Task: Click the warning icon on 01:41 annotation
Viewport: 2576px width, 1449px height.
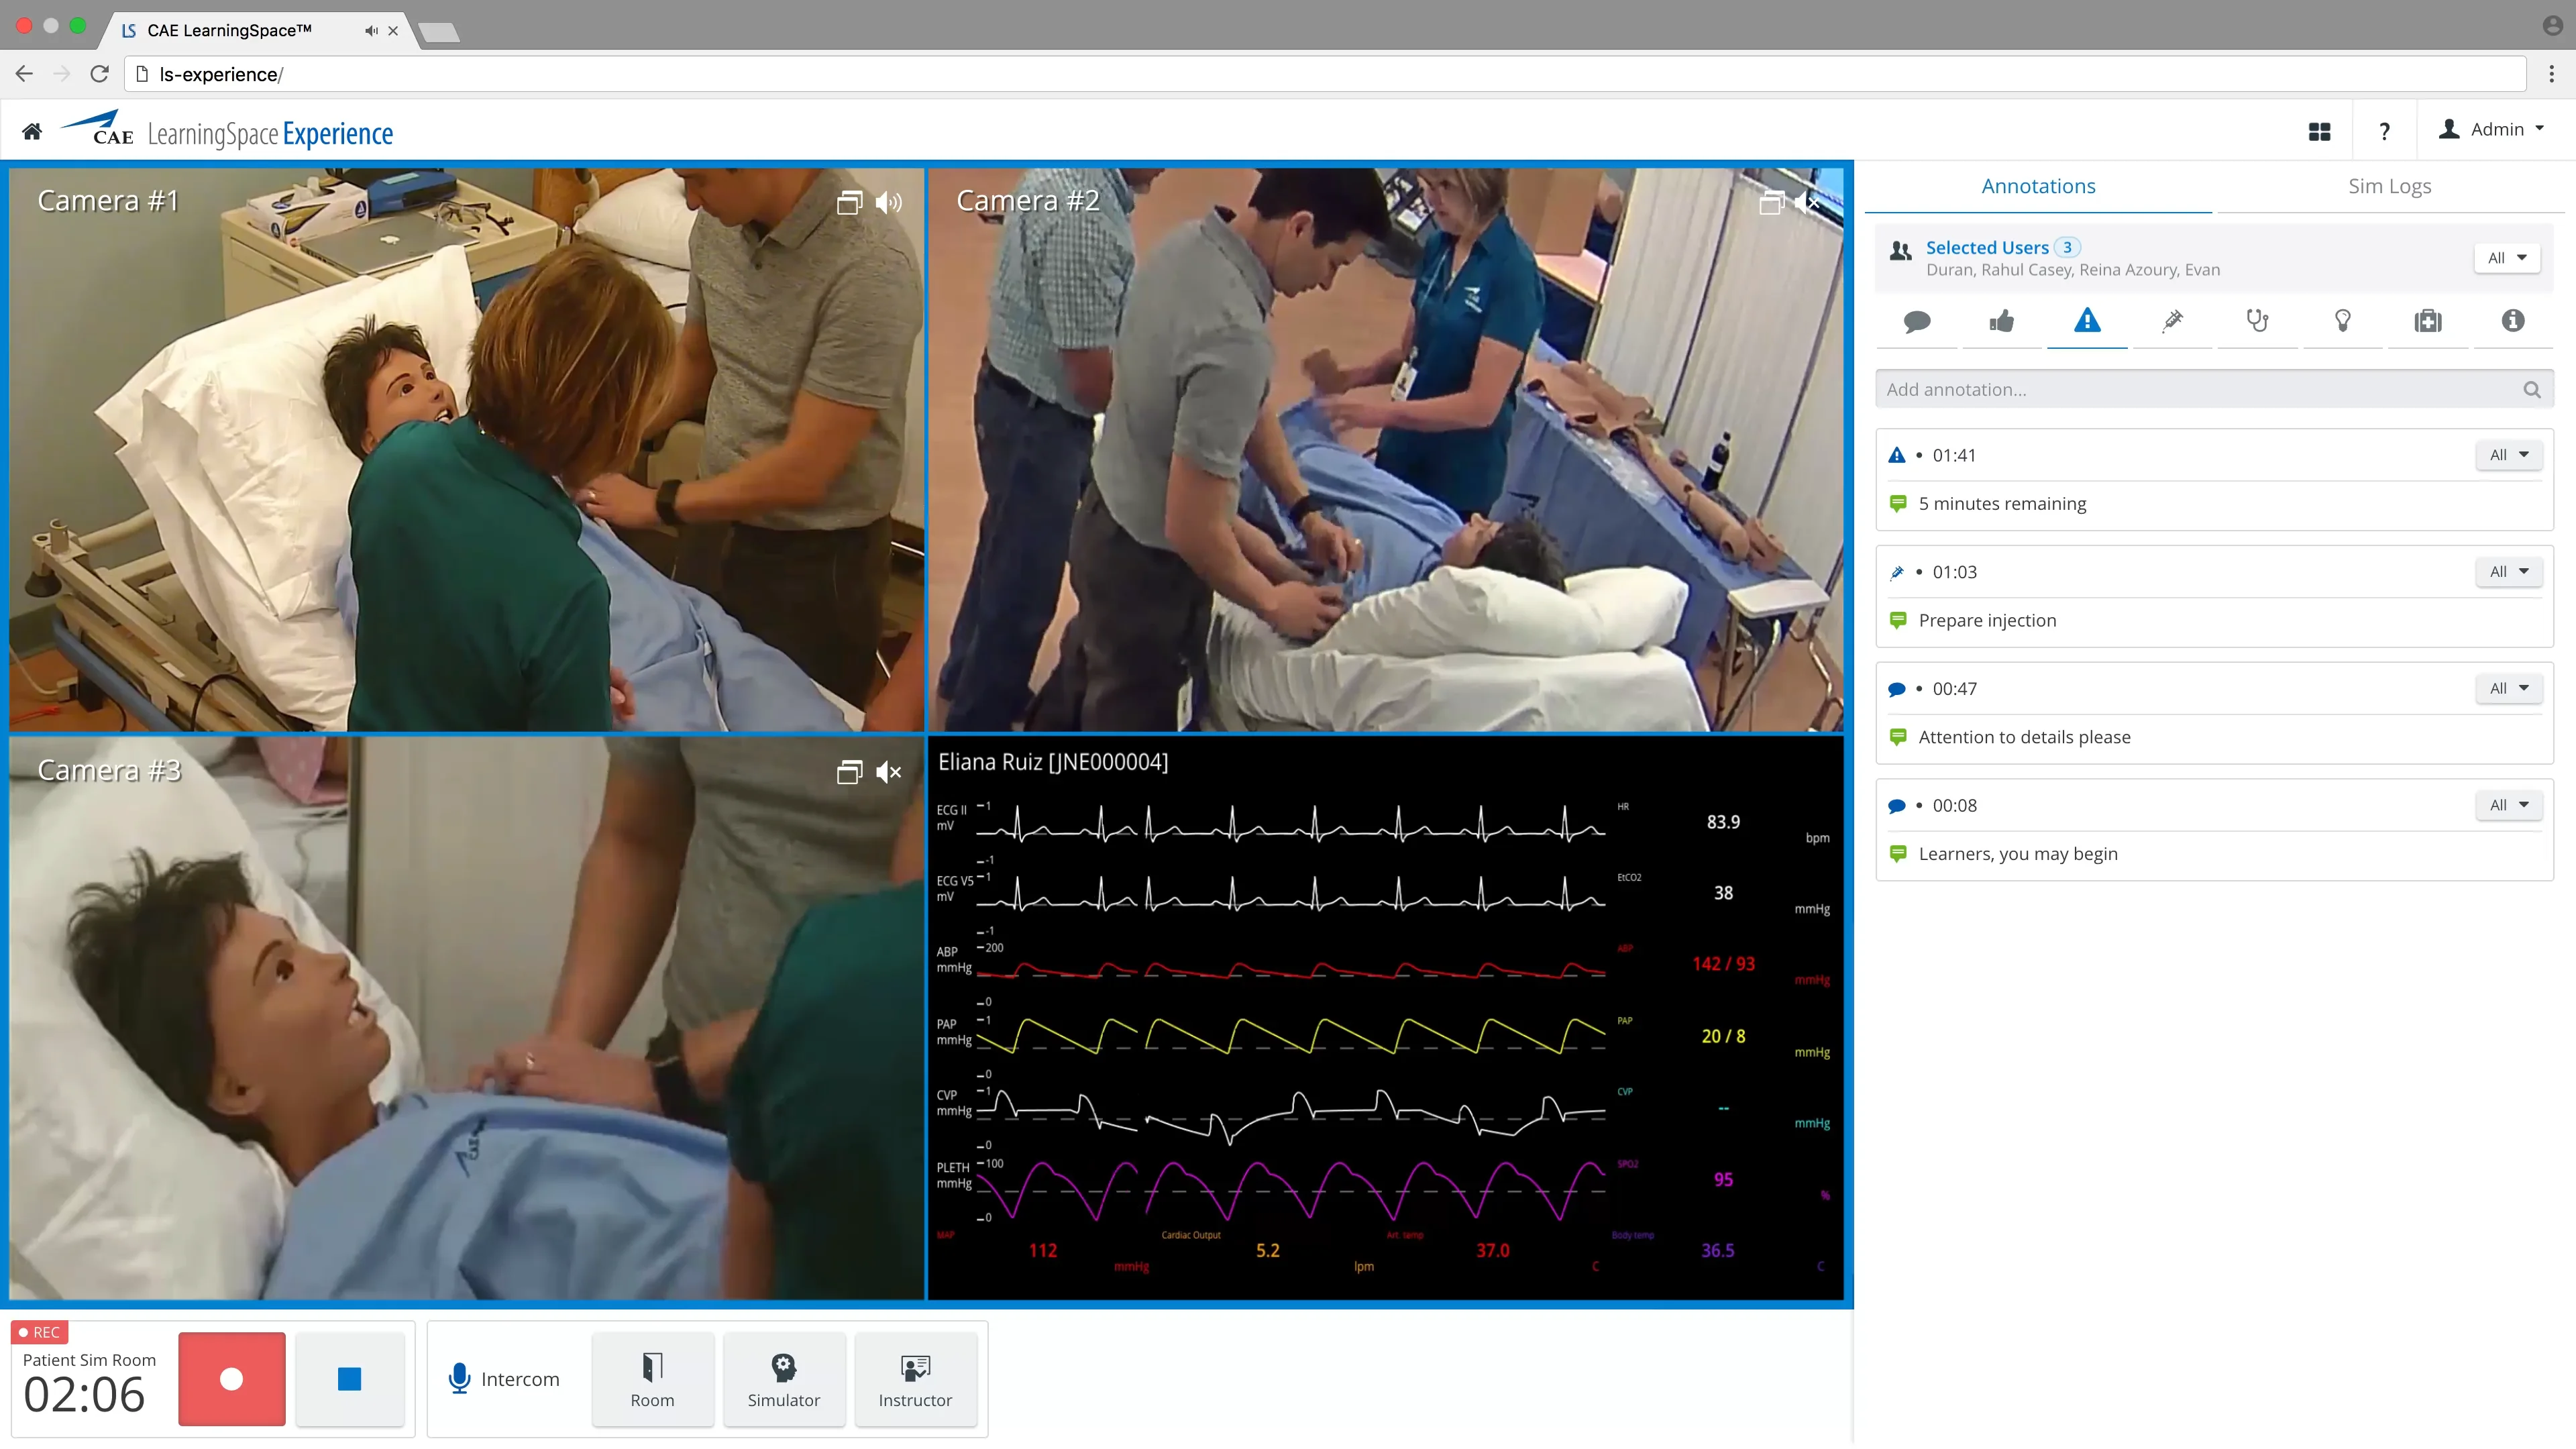Action: pyautogui.click(x=1897, y=455)
